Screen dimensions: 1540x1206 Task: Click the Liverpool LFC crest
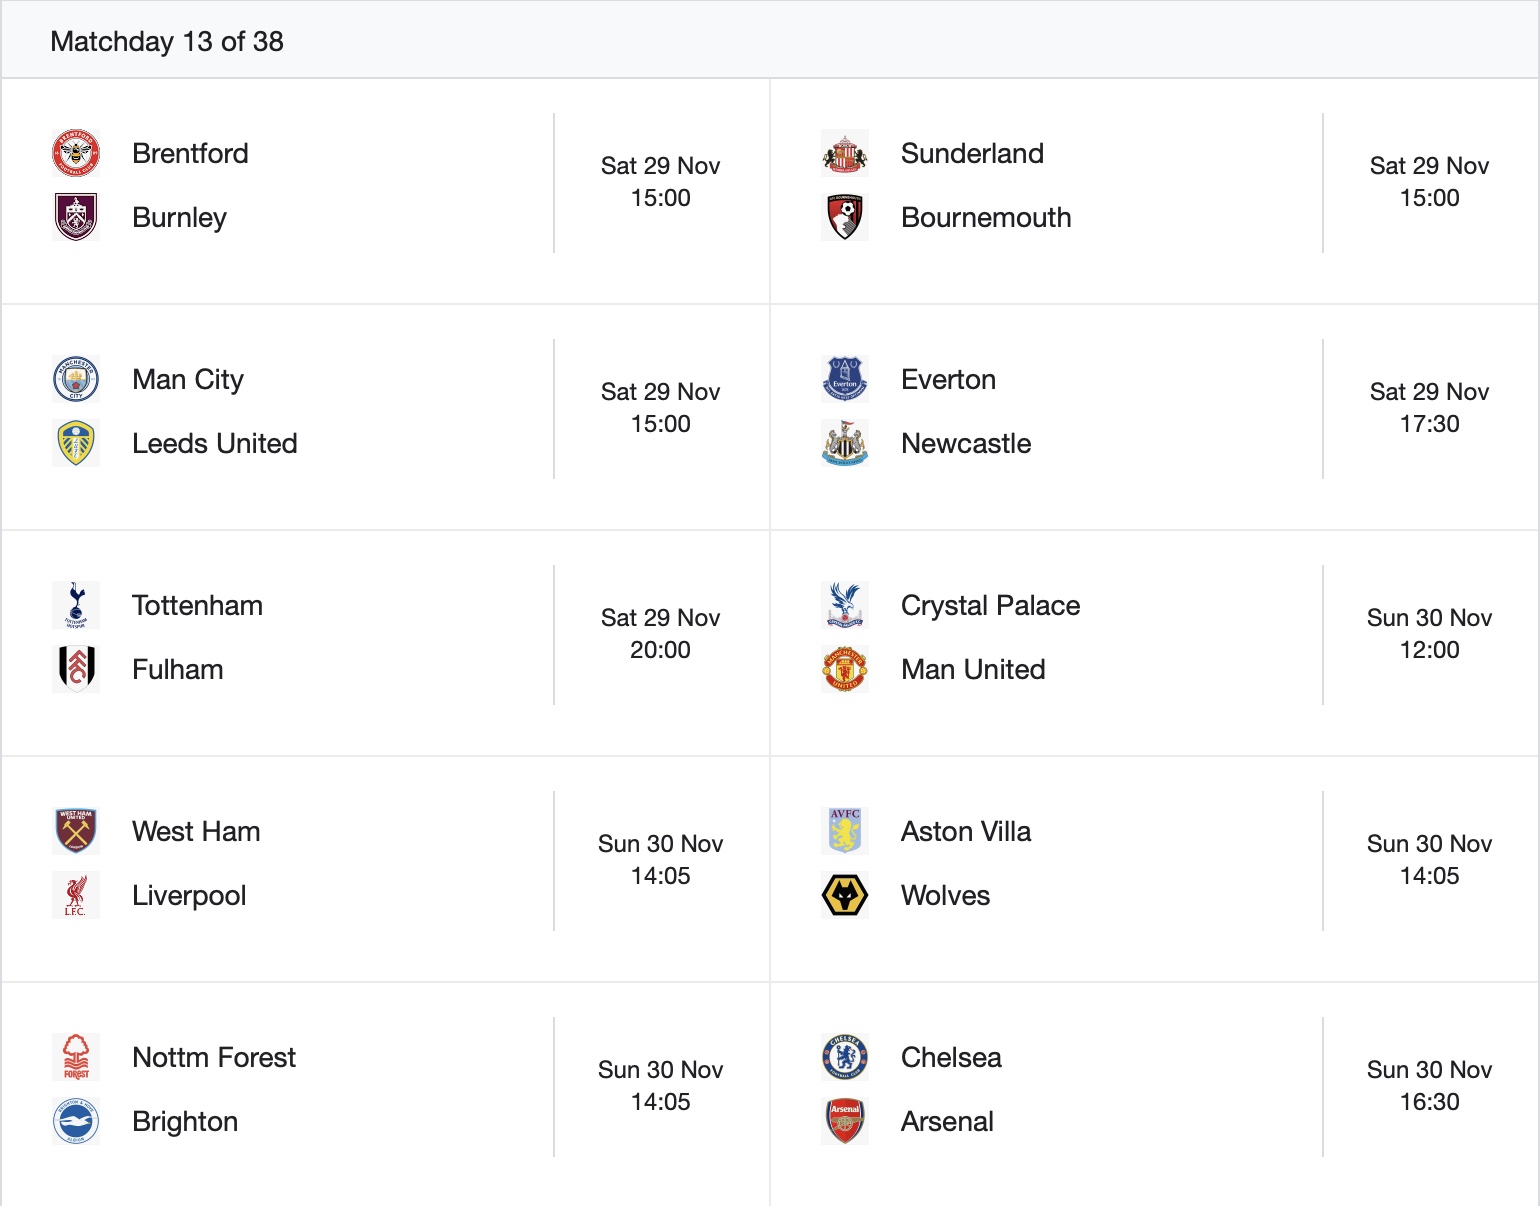pyautogui.click(x=76, y=895)
